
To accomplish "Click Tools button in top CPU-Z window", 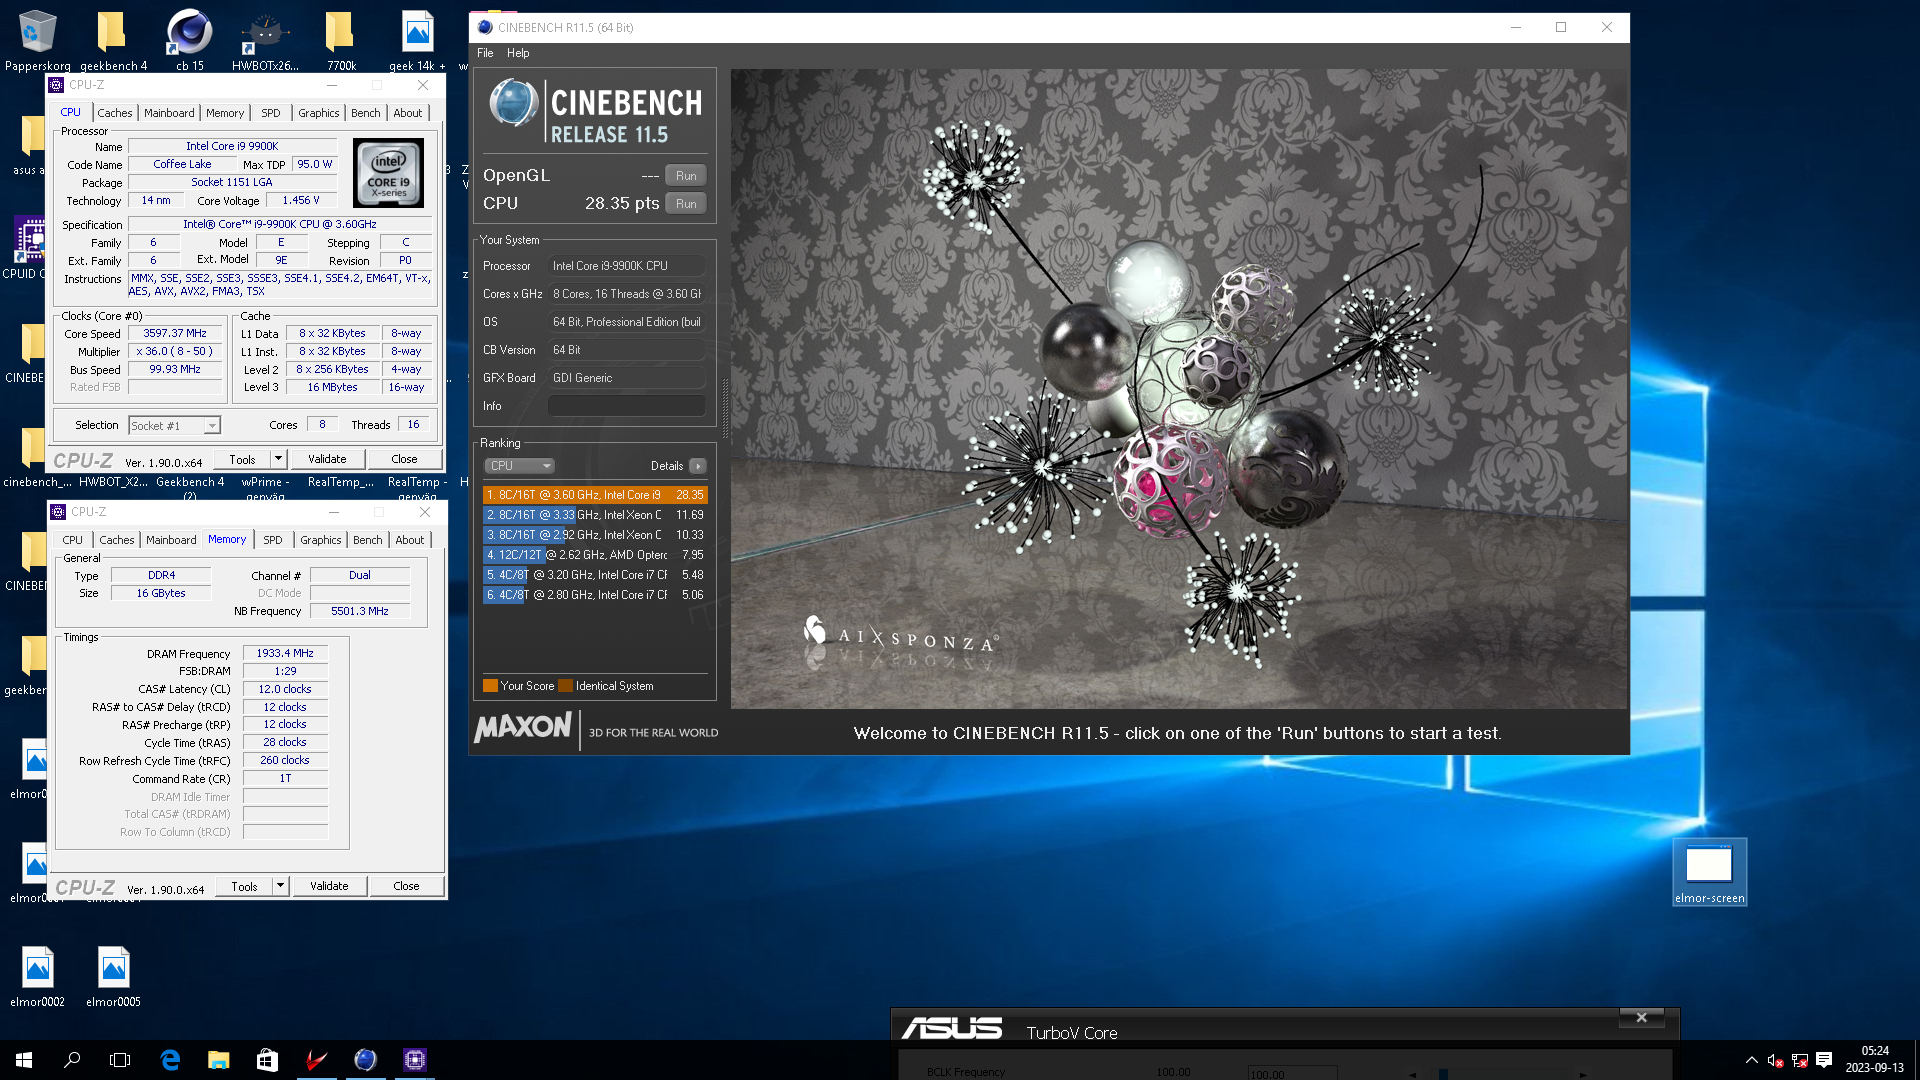I will click(242, 459).
